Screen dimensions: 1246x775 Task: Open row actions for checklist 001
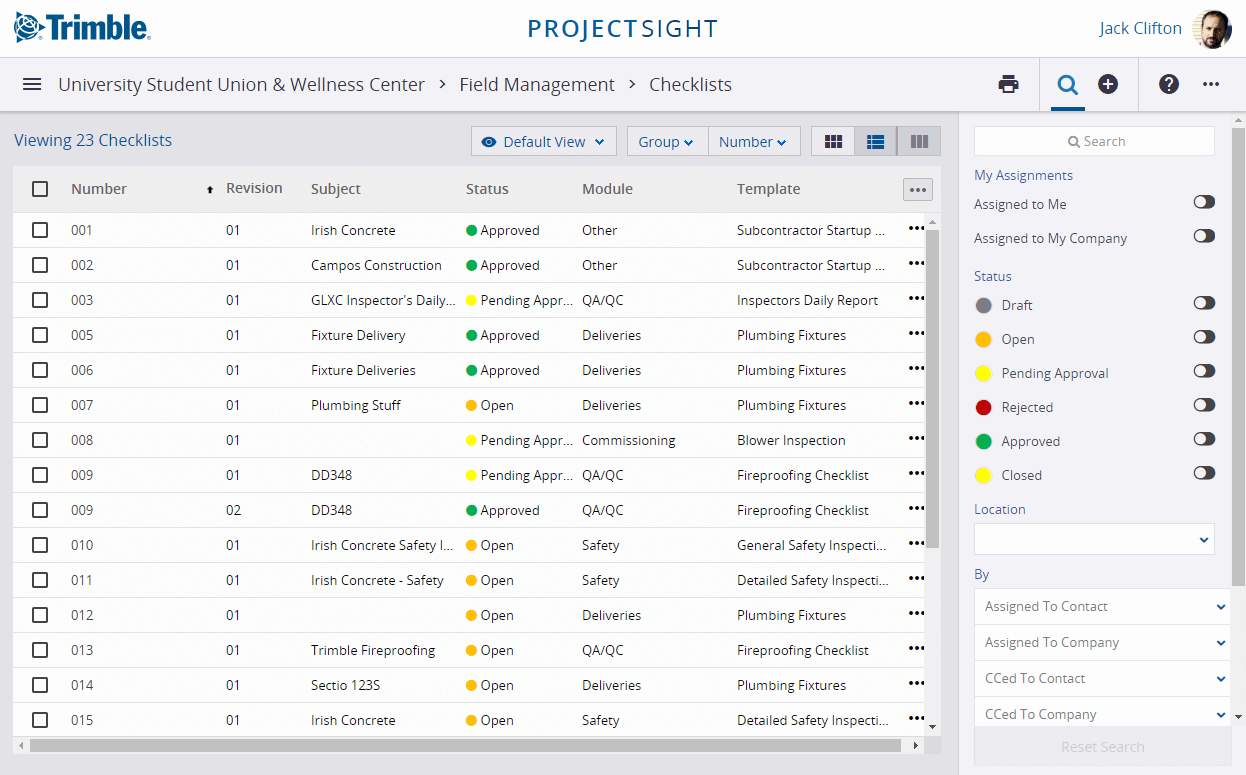[x=916, y=229]
